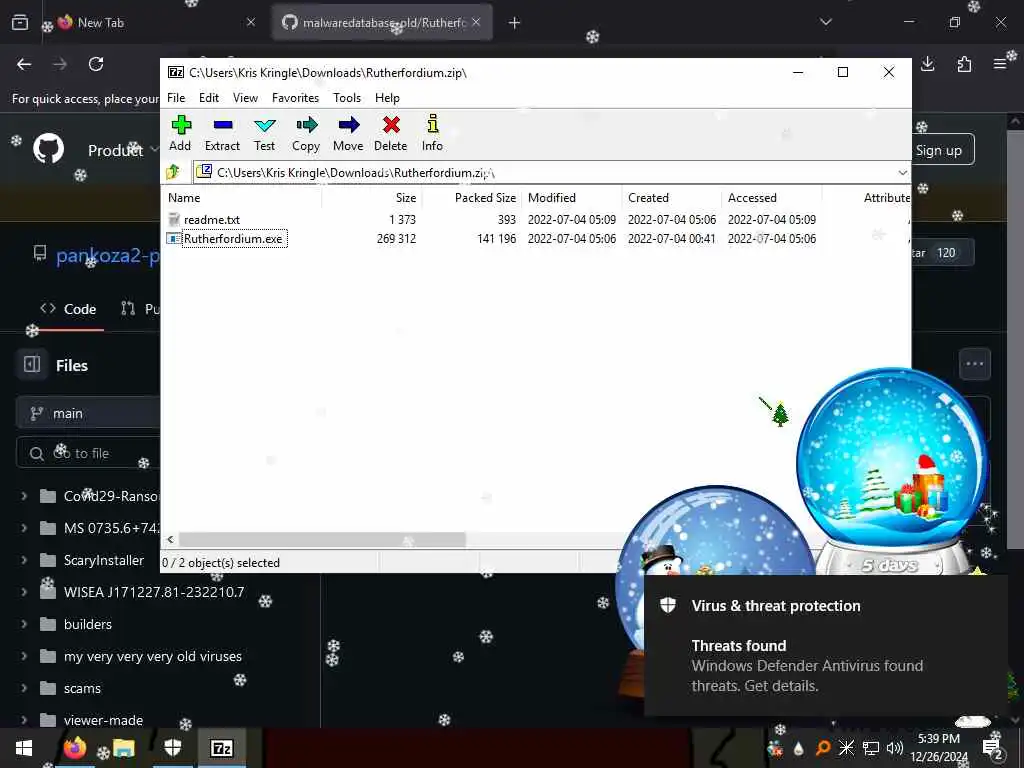Close the New Tab browser tab
The image size is (1024, 768).
click(x=251, y=22)
